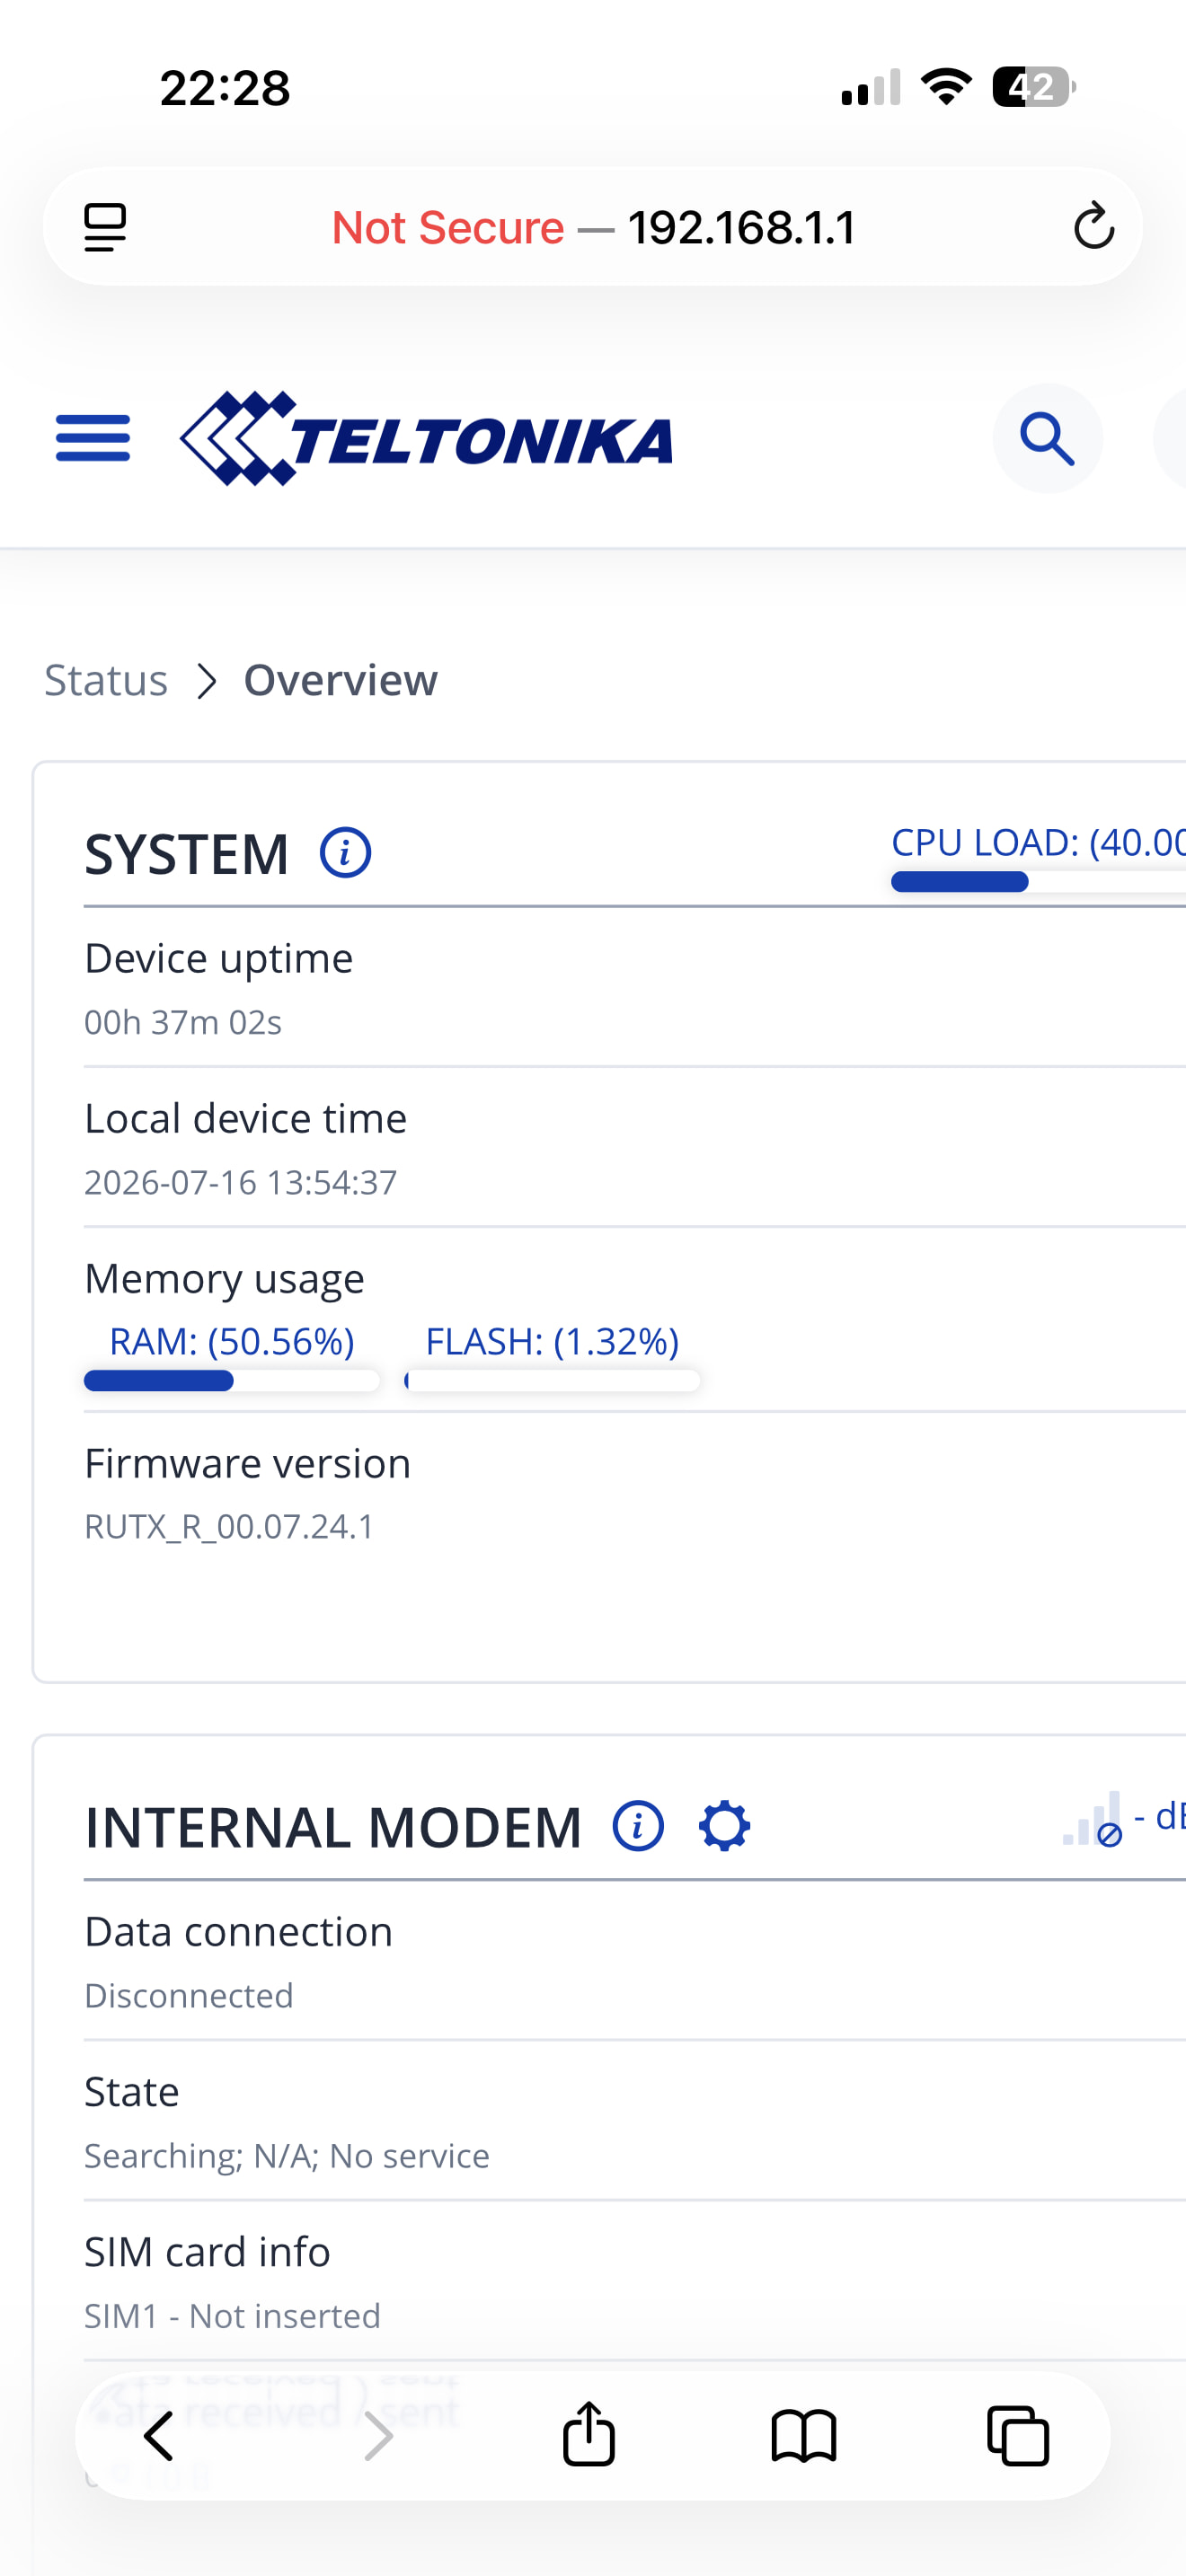Tap the 192.168.1.1 address field
The width and height of the screenshot is (1186, 2576).
pos(593,227)
